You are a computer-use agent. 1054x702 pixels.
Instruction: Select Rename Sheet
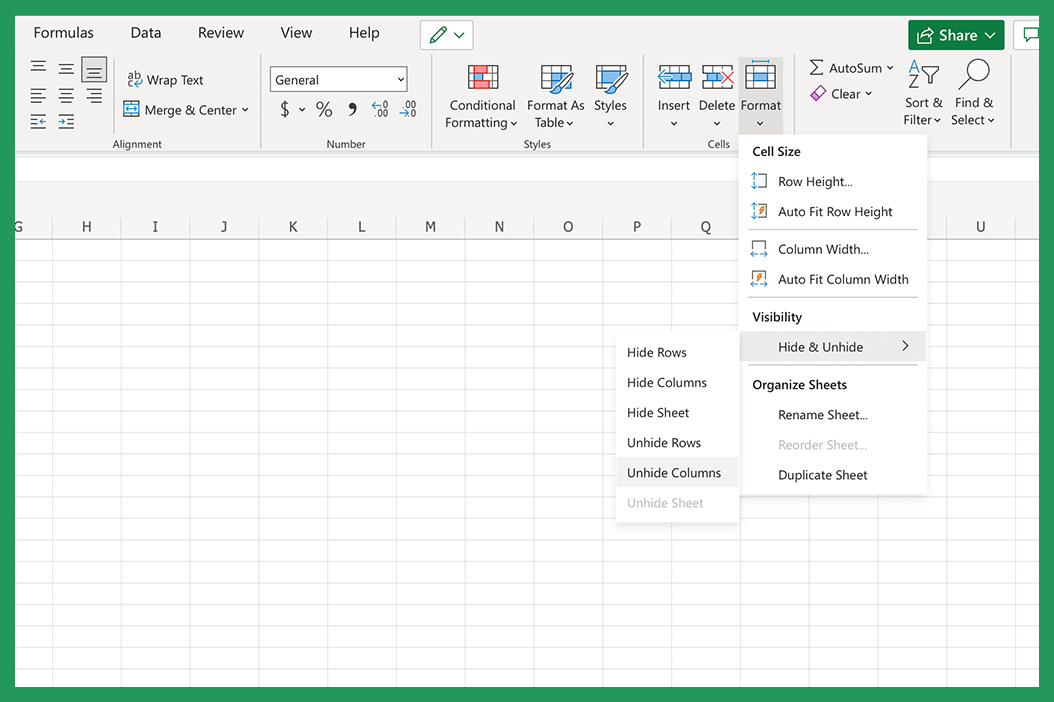pos(822,415)
